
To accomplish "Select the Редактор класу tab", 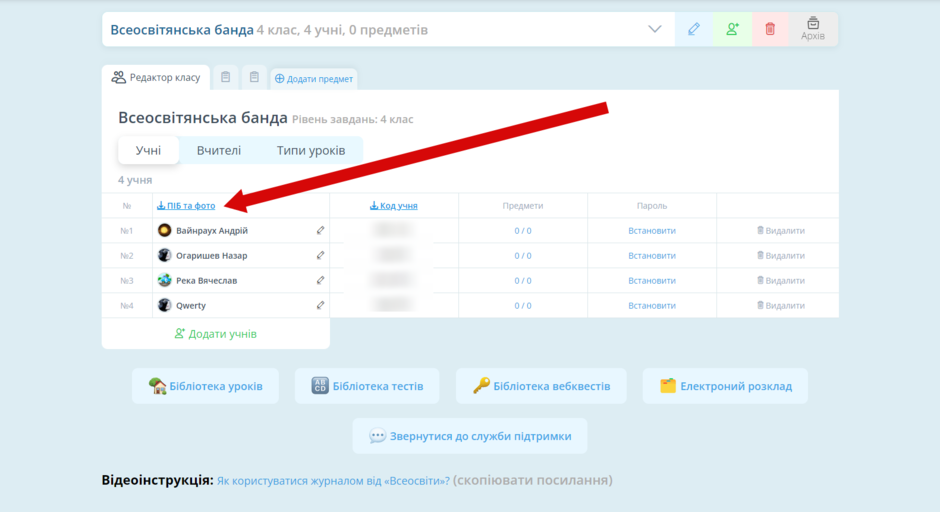I will click(156, 77).
